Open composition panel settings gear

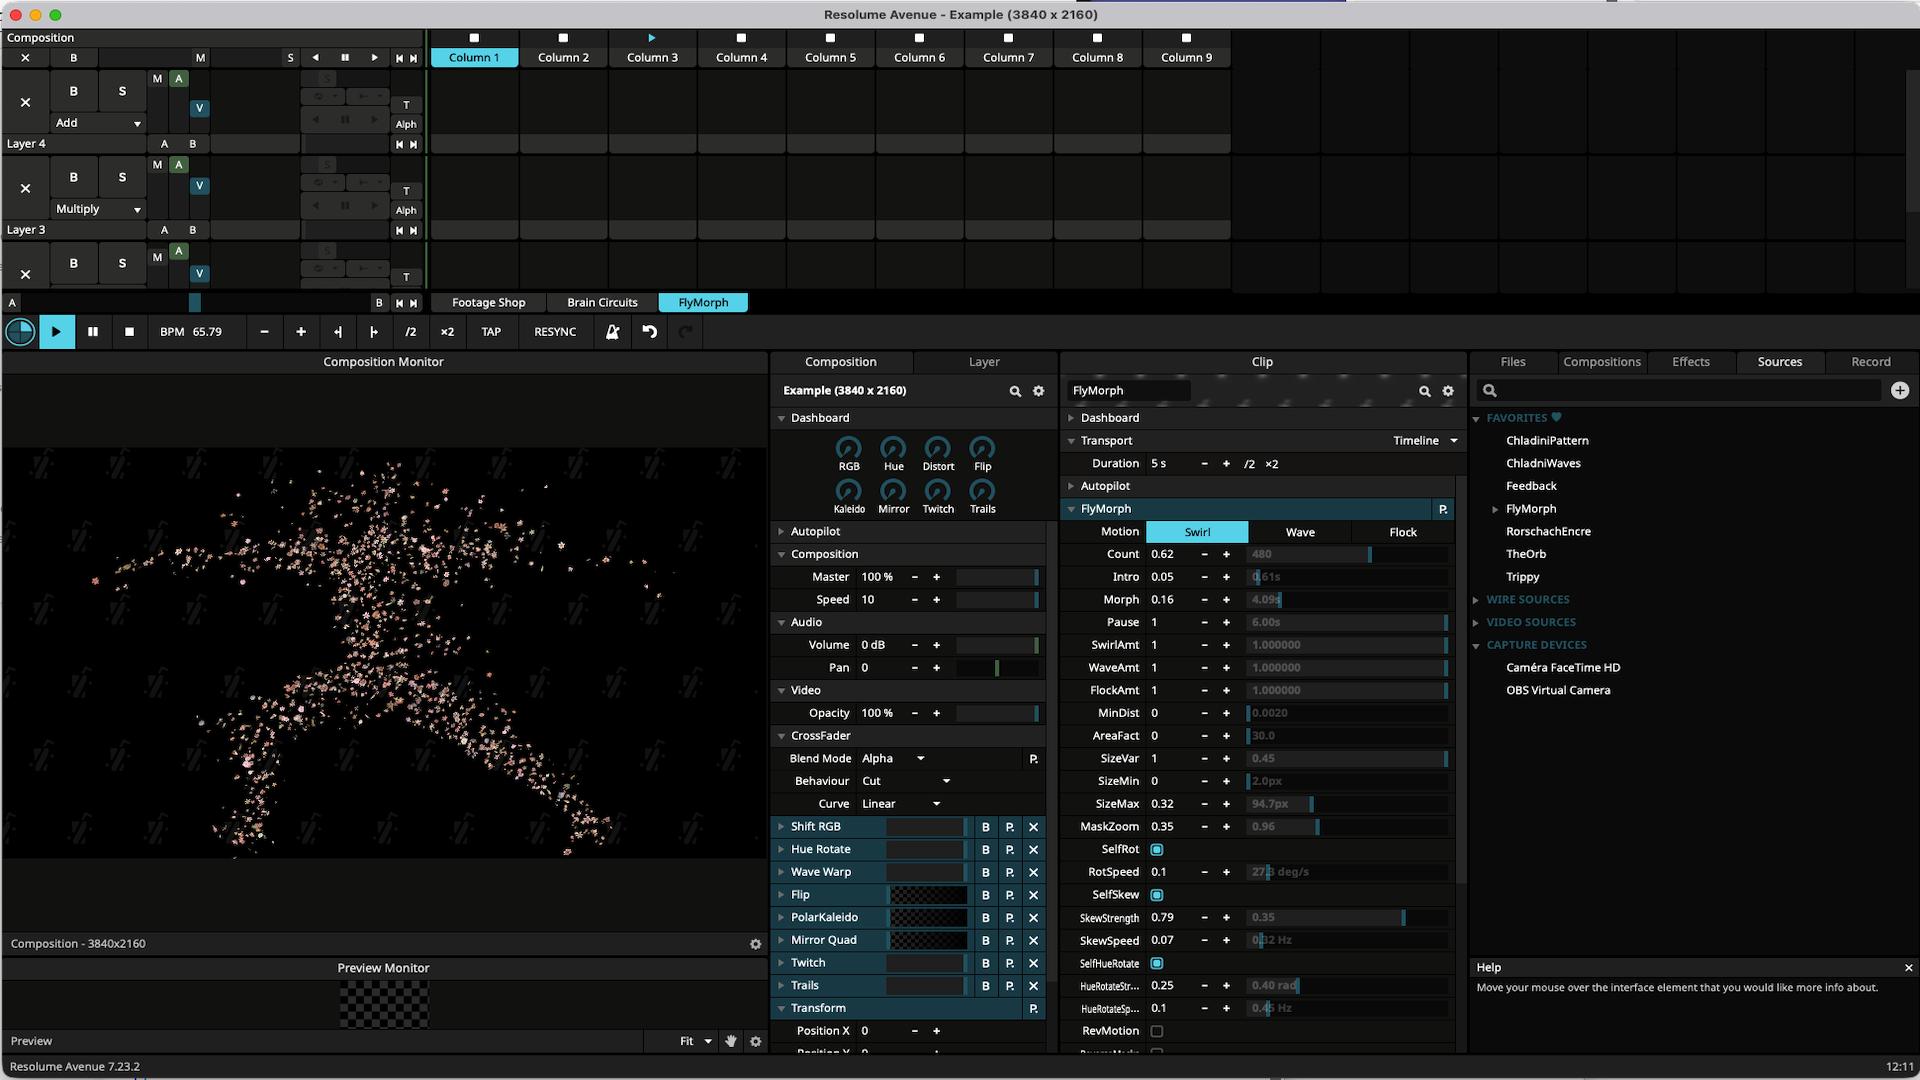click(x=1038, y=391)
